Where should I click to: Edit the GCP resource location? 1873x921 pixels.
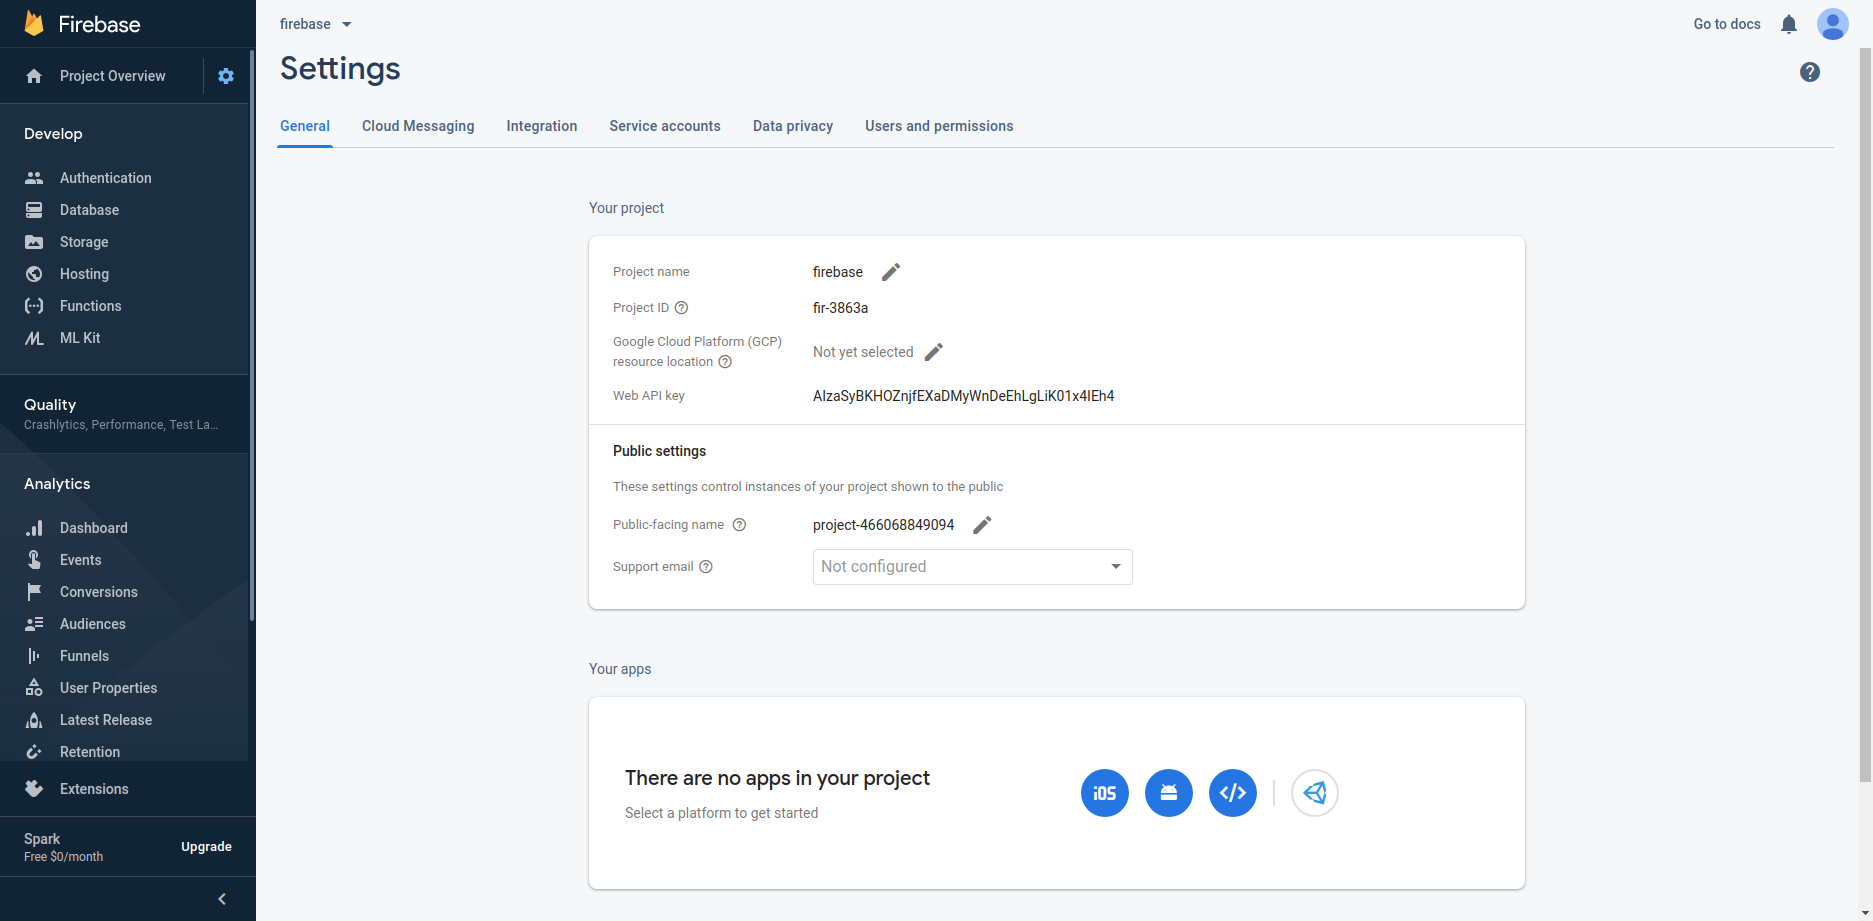(933, 352)
